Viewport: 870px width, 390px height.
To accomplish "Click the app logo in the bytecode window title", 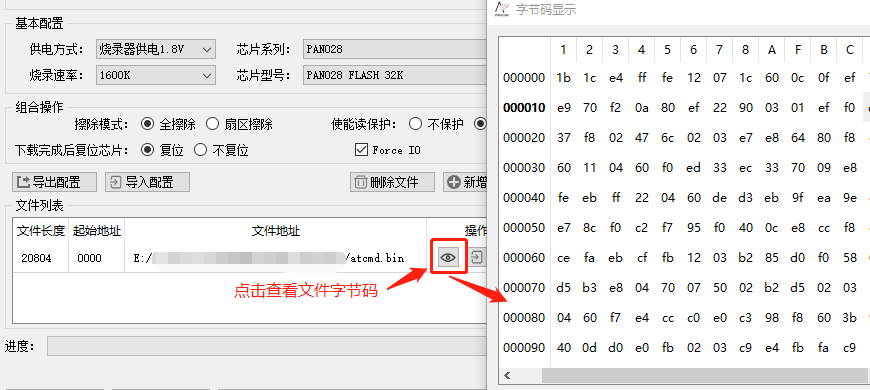I will click(502, 9).
